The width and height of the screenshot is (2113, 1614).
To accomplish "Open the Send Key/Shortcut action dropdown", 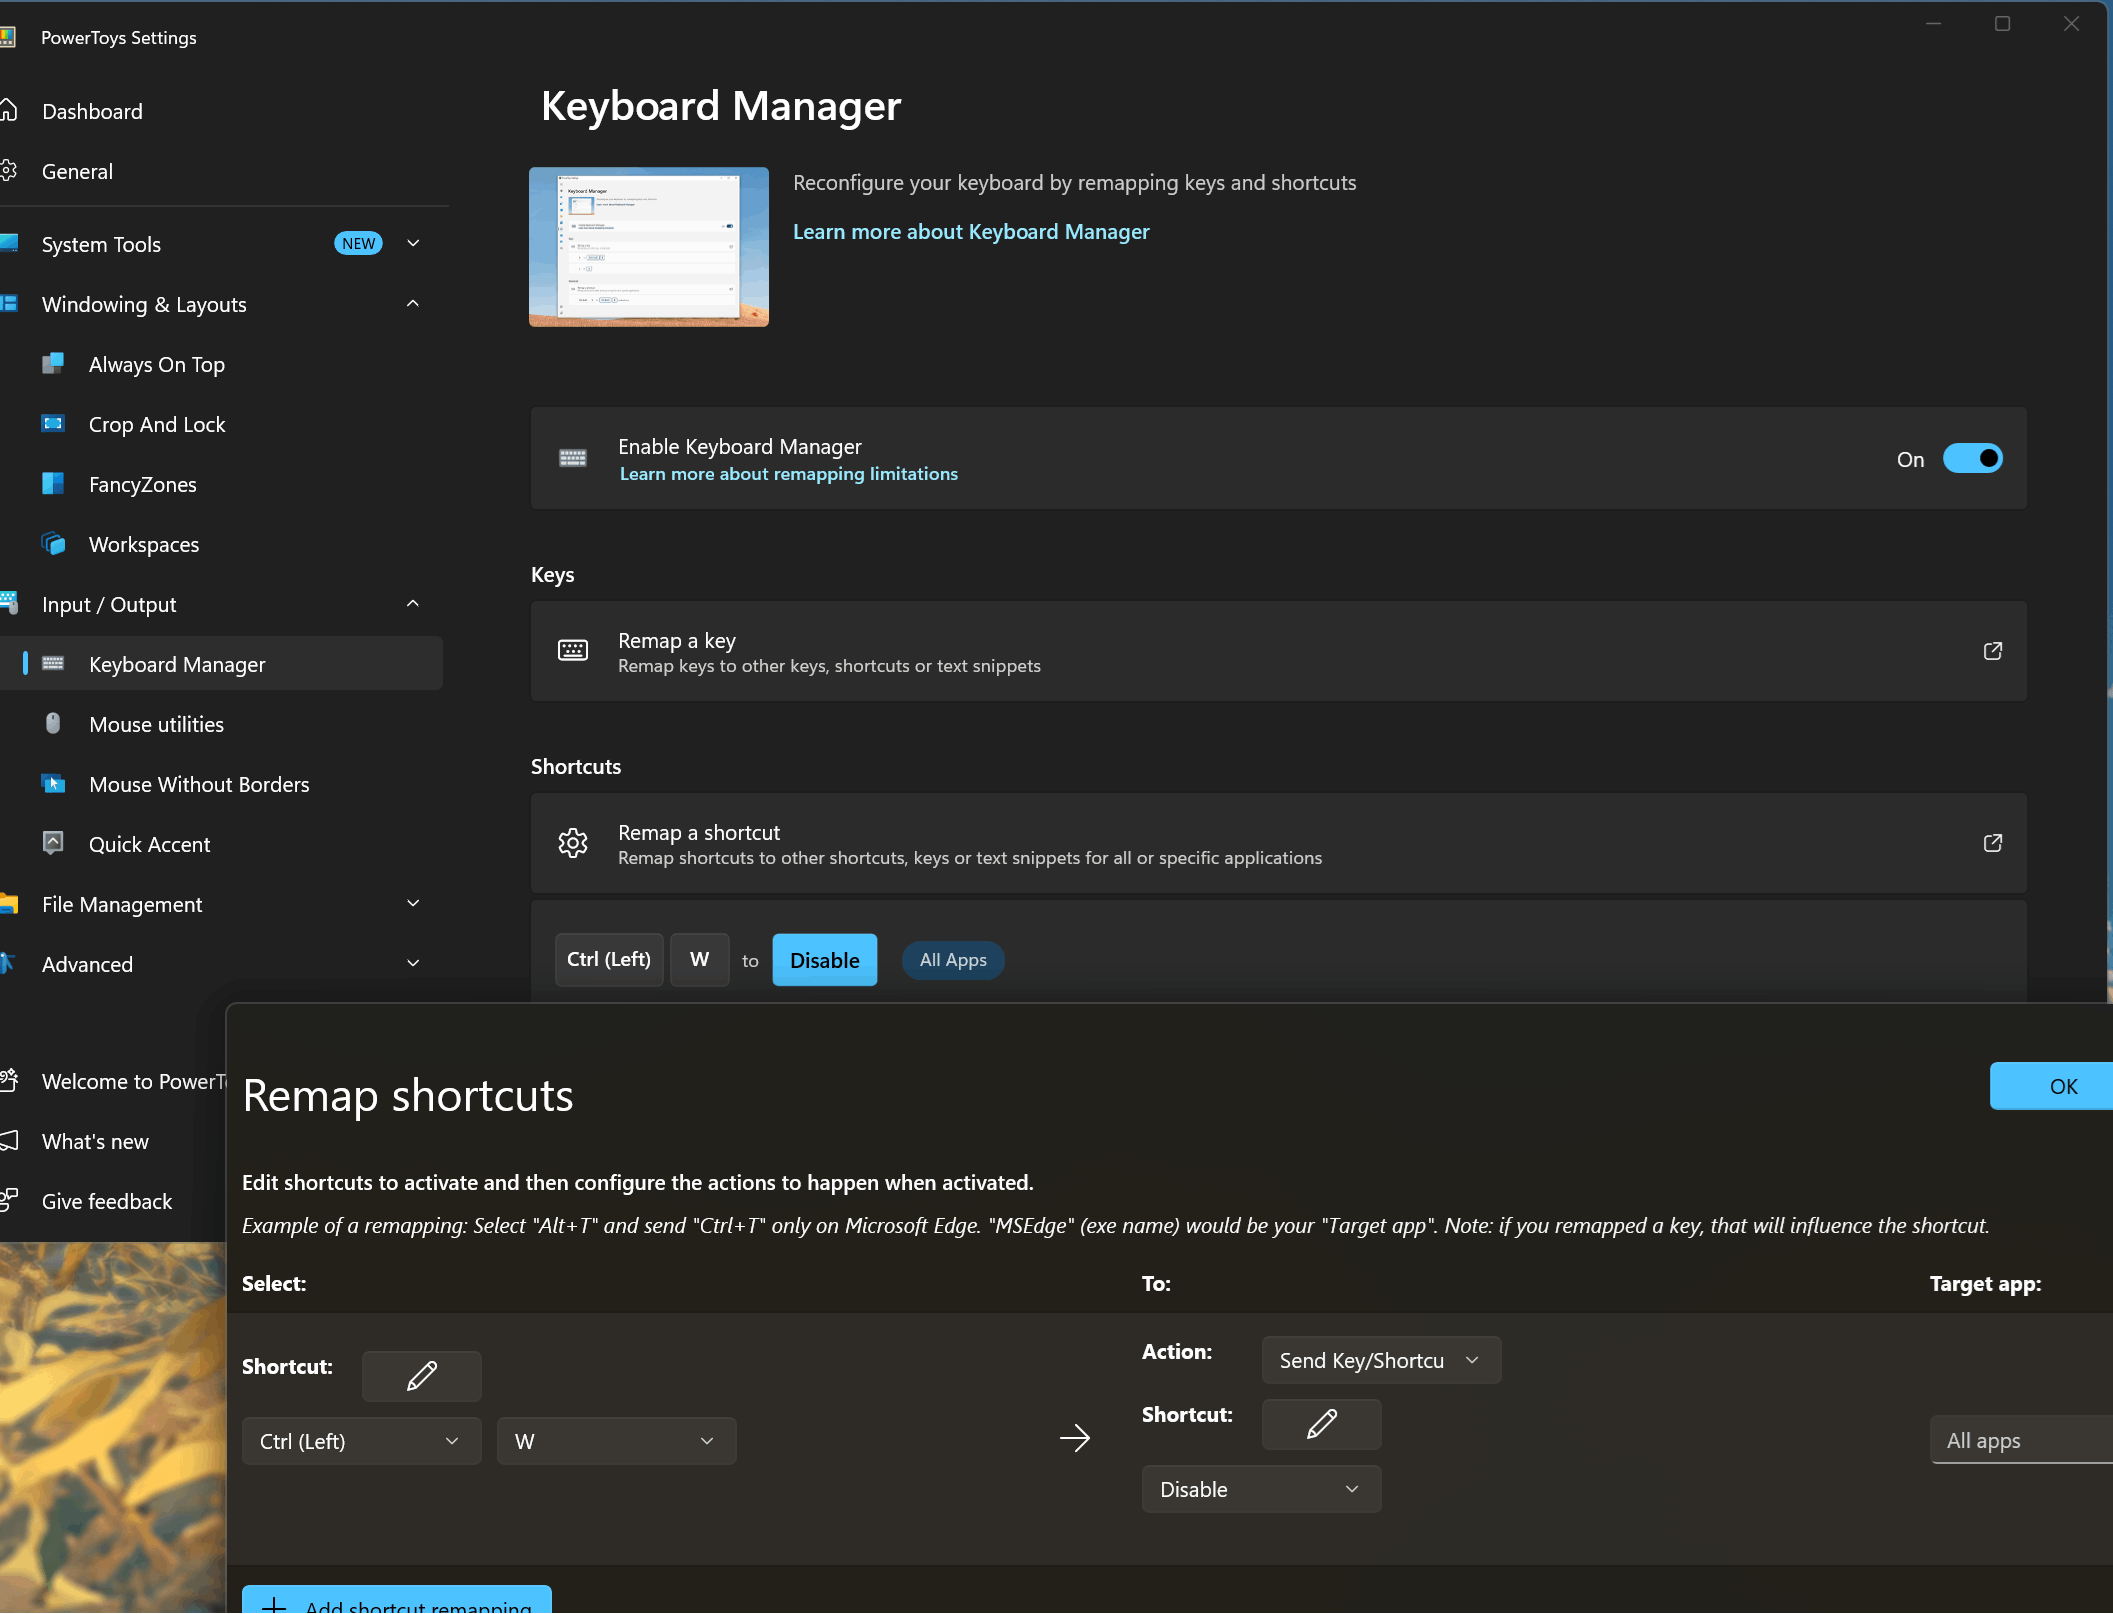I will pos(1380,1360).
